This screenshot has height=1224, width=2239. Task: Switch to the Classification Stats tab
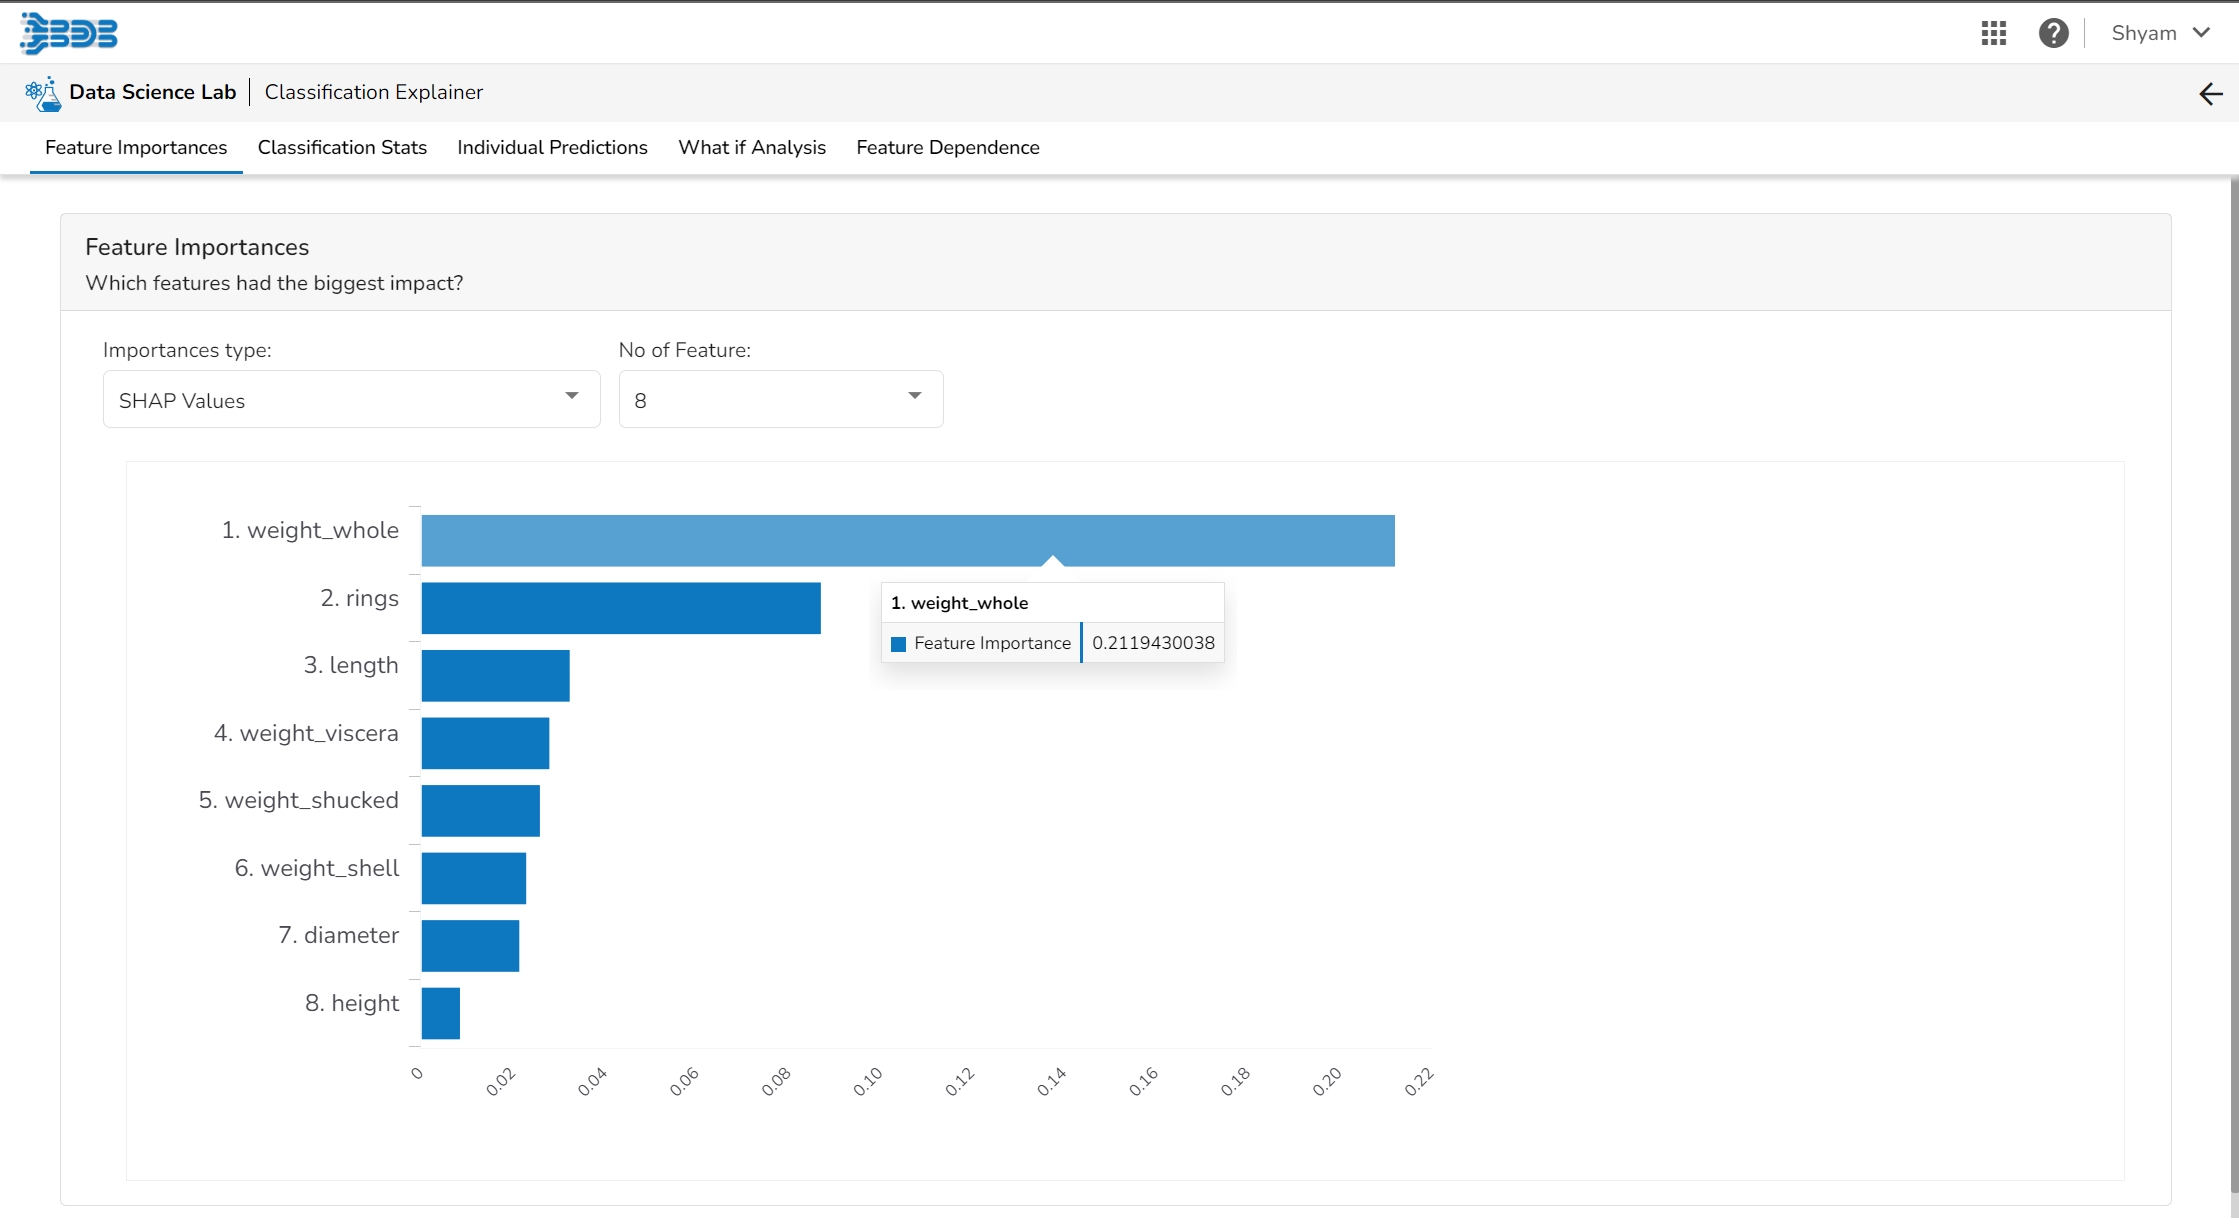(342, 147)
